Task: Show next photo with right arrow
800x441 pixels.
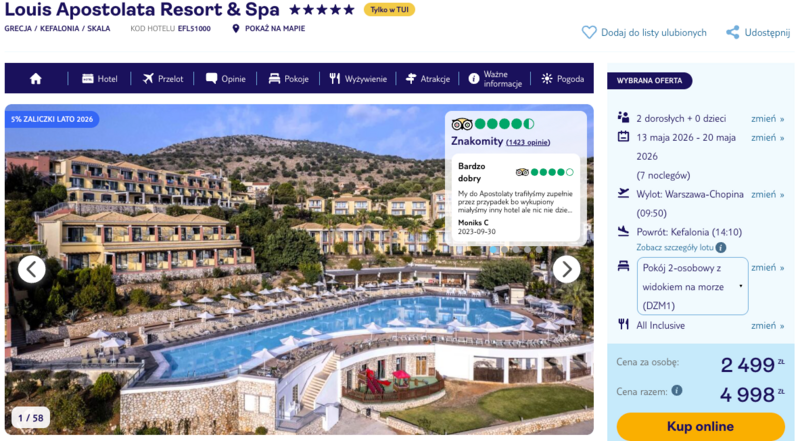Action: [x=566, y=269]
